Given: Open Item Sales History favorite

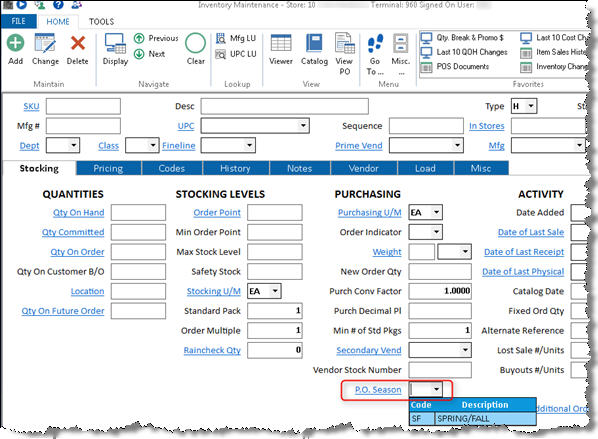Looking at the screenshot, I should [x=553, y=52].
